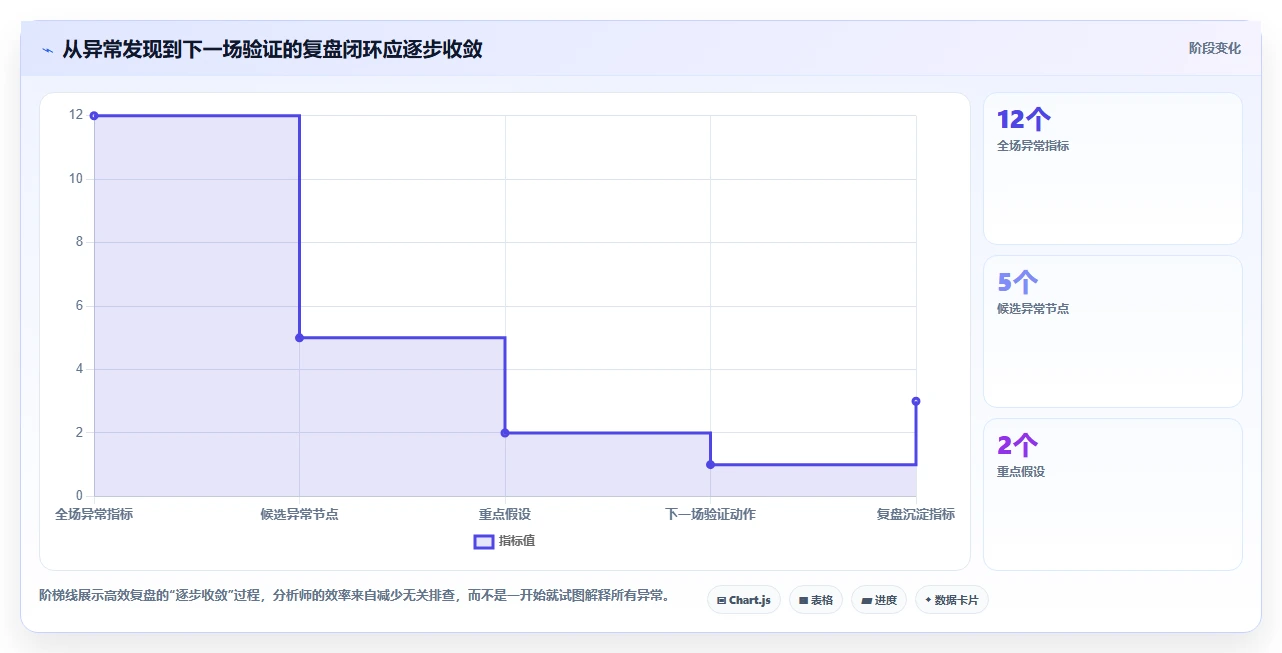This screenshot has width=1282, height=653.
Task: Select the data point at 候选异常节点 value 5
Action: [x=299, y=338]
